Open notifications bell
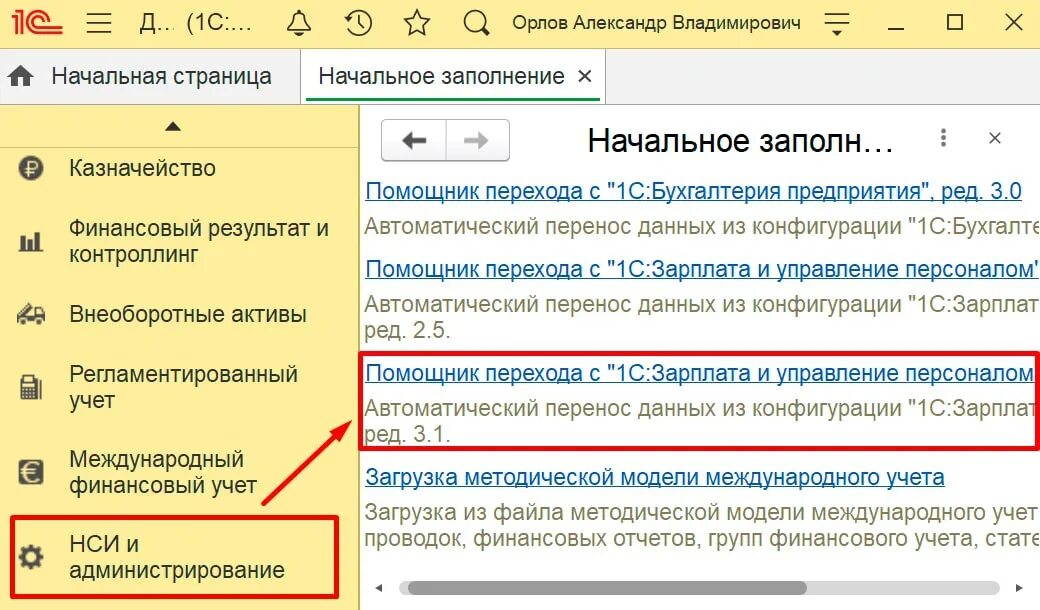The height and width of the screenshot is (610, 1040). [298, 23]
